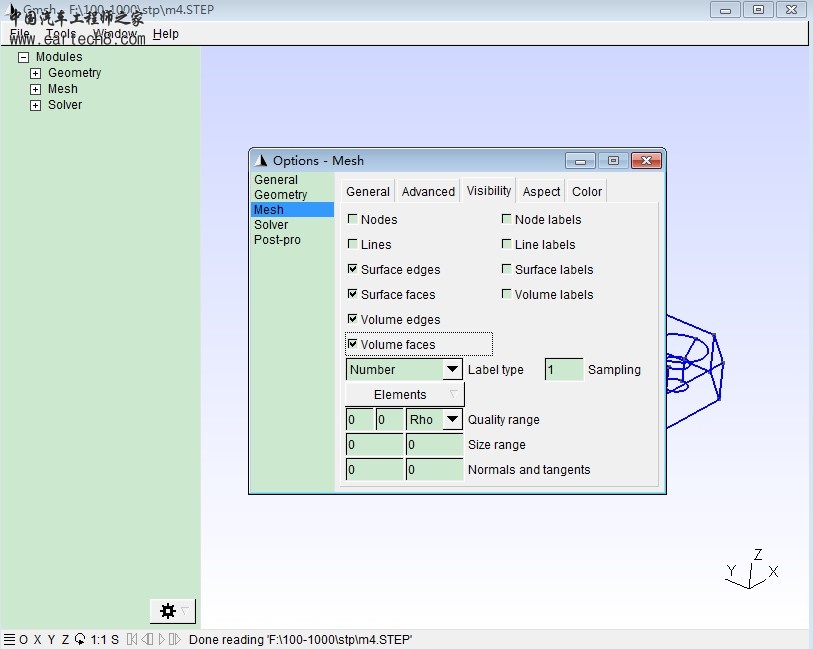Expand the Geometry module tree node

coord(36,73)
